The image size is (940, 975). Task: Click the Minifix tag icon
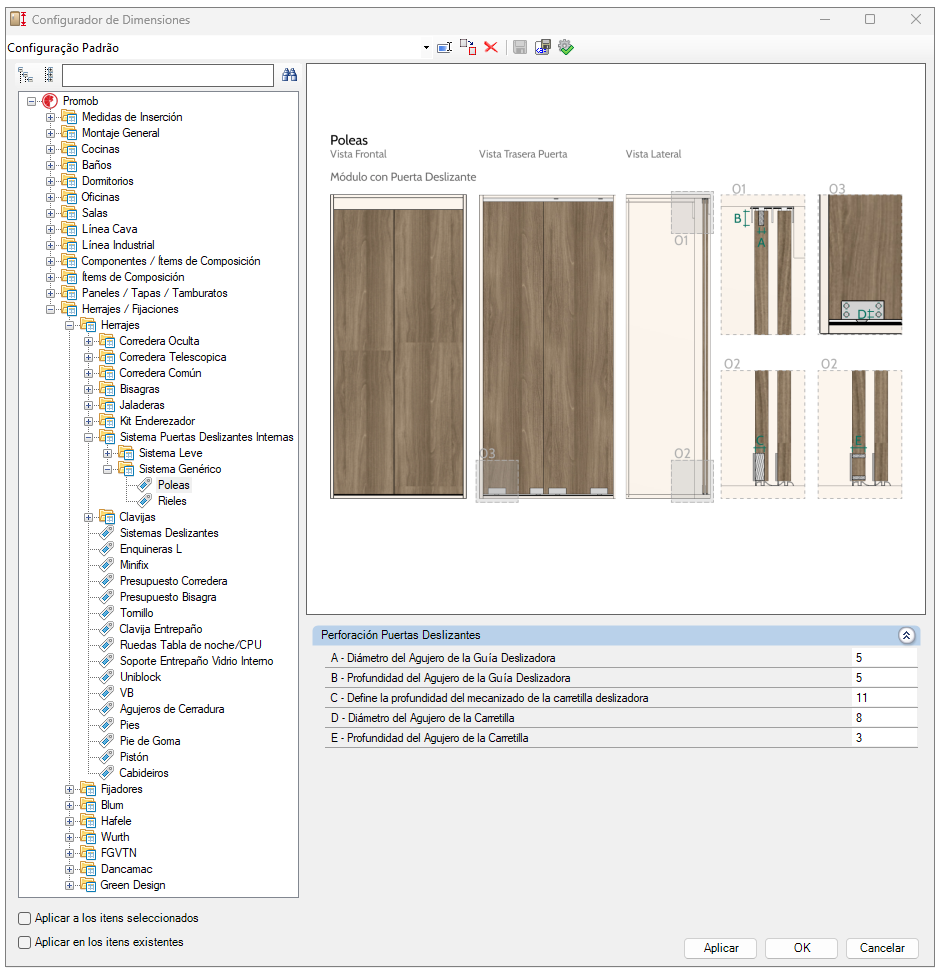(x=107, y=565)
